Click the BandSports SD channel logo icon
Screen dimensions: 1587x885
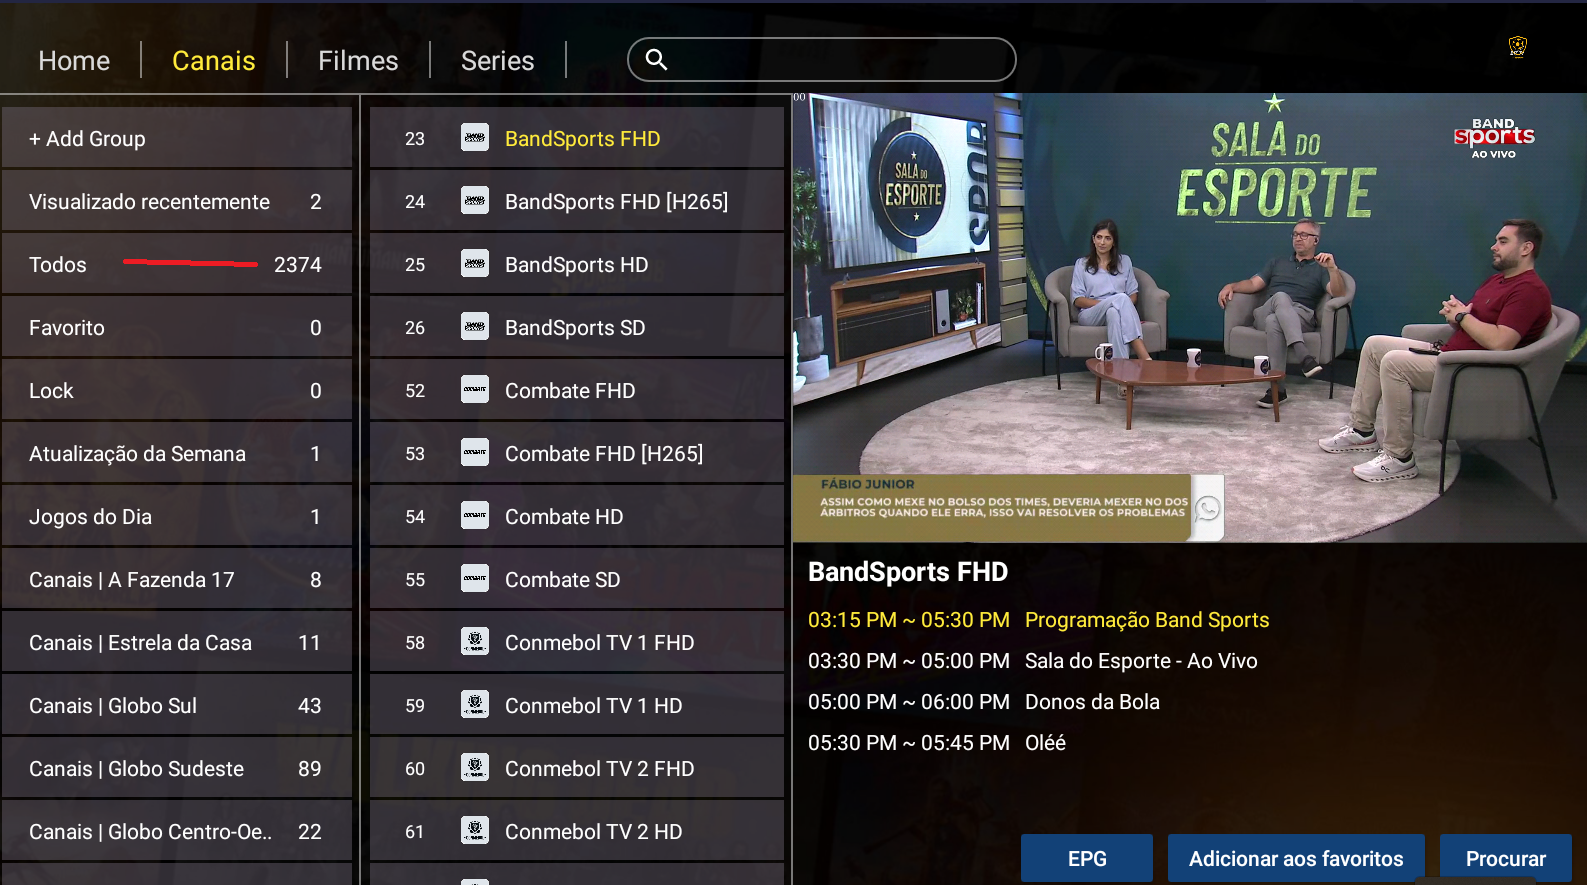point(475,327)
